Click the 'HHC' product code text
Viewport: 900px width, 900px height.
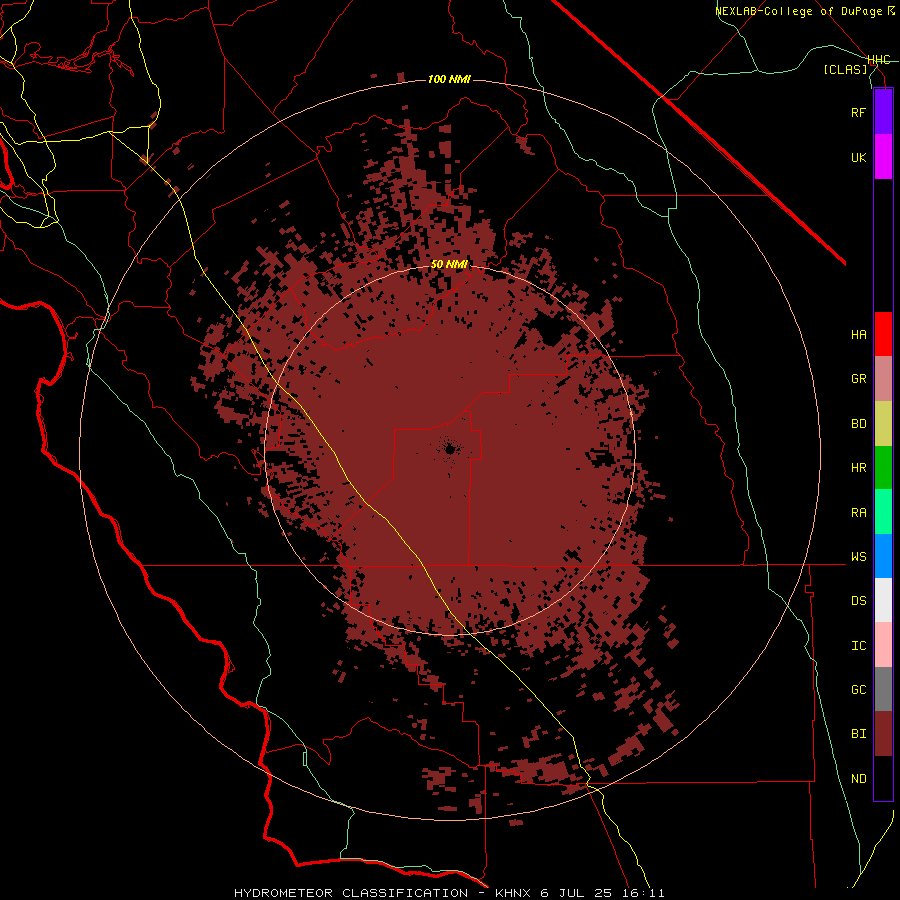click(x=879, y=60)
